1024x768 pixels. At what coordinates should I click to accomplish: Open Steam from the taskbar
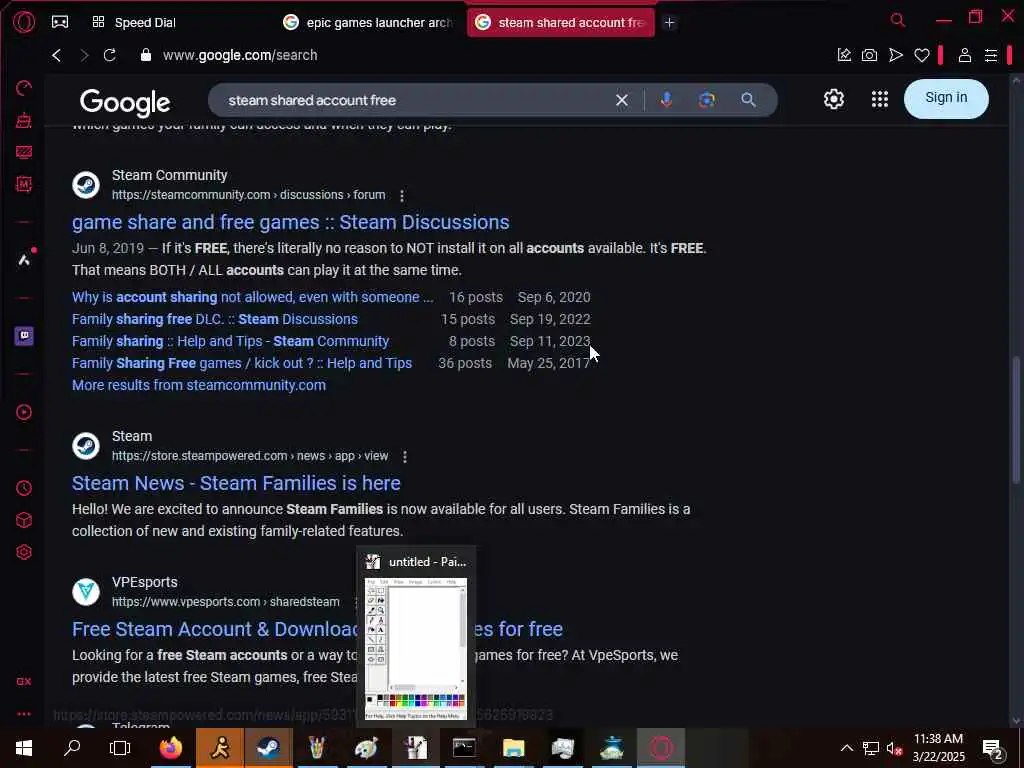click(268, 748)
